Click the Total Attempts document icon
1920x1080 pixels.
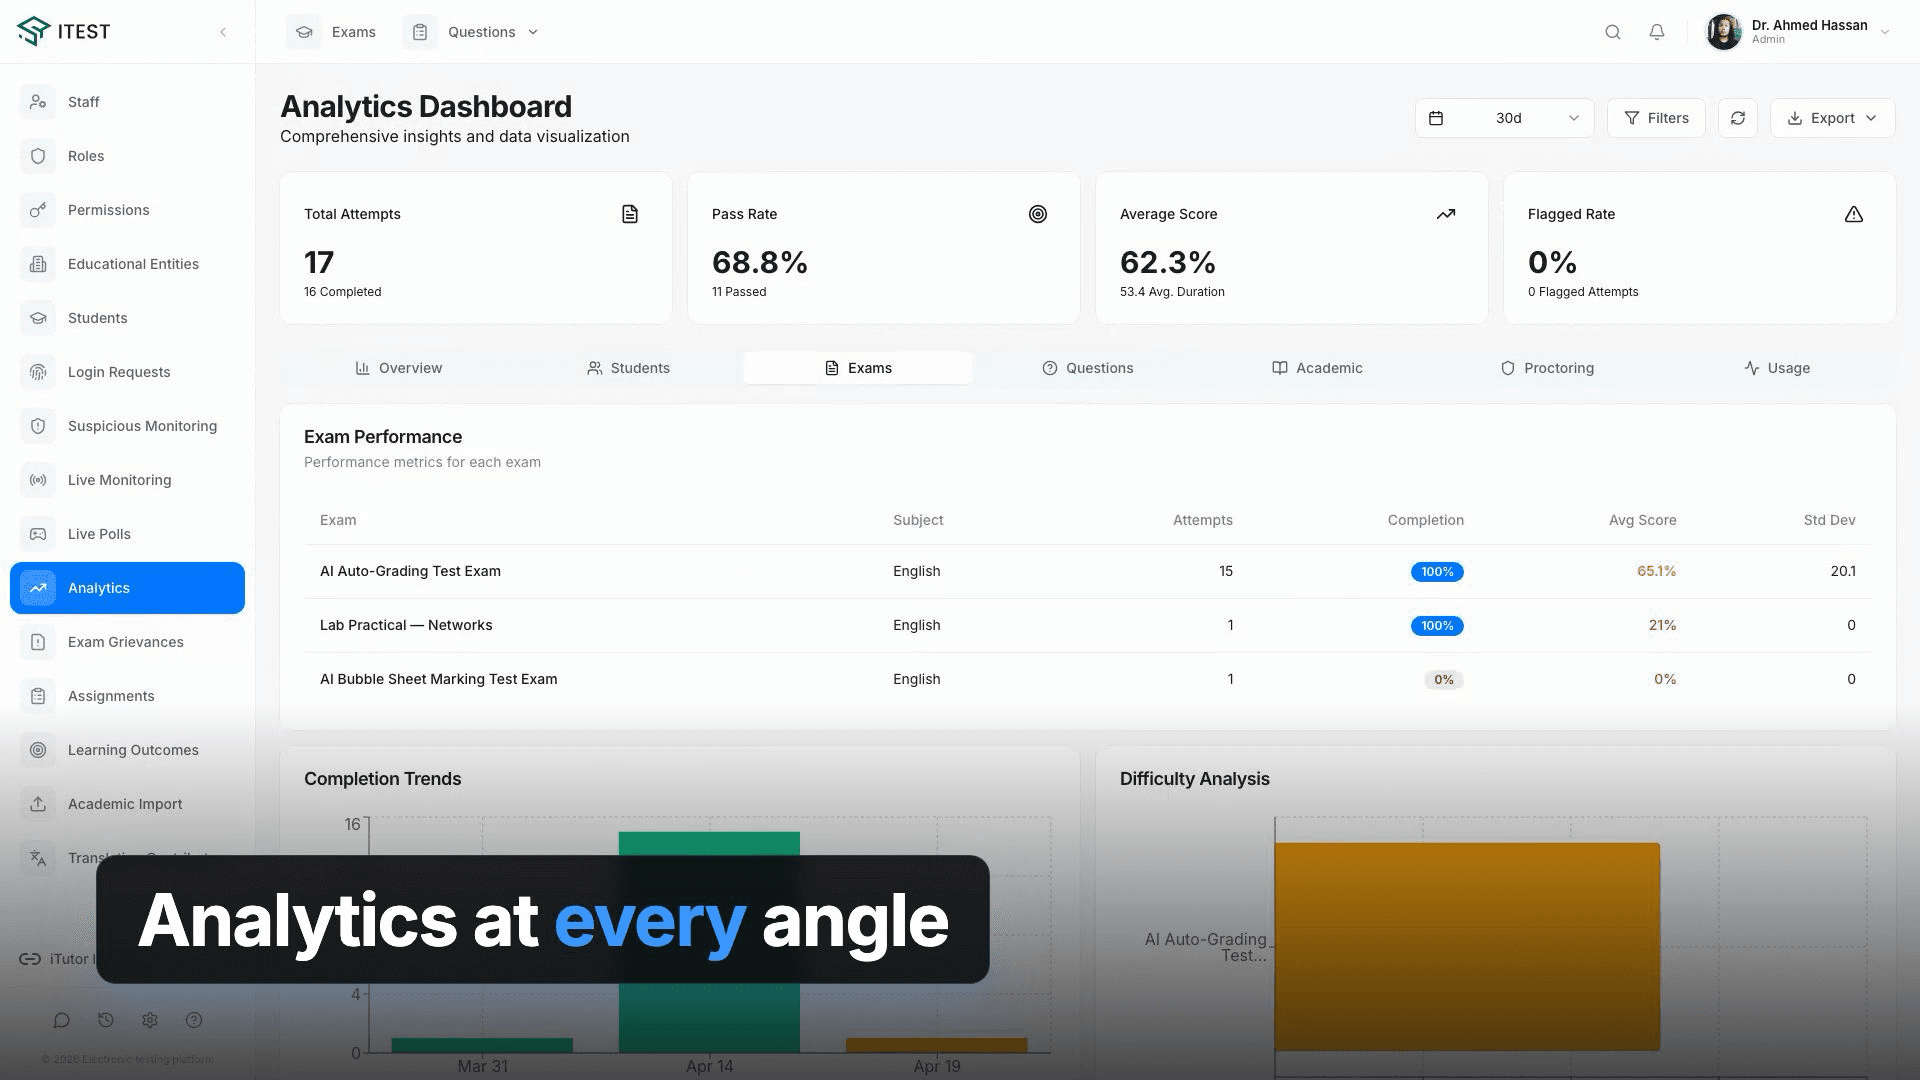[630, 214]
